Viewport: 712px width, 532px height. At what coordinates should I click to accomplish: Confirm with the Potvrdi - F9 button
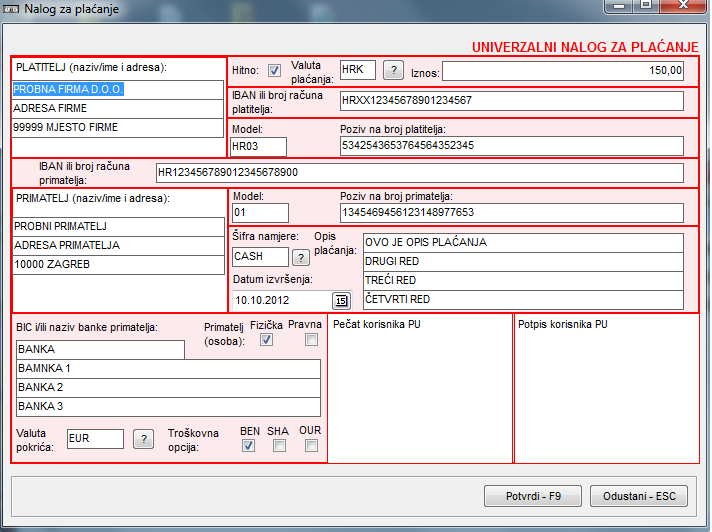[533, 496]
